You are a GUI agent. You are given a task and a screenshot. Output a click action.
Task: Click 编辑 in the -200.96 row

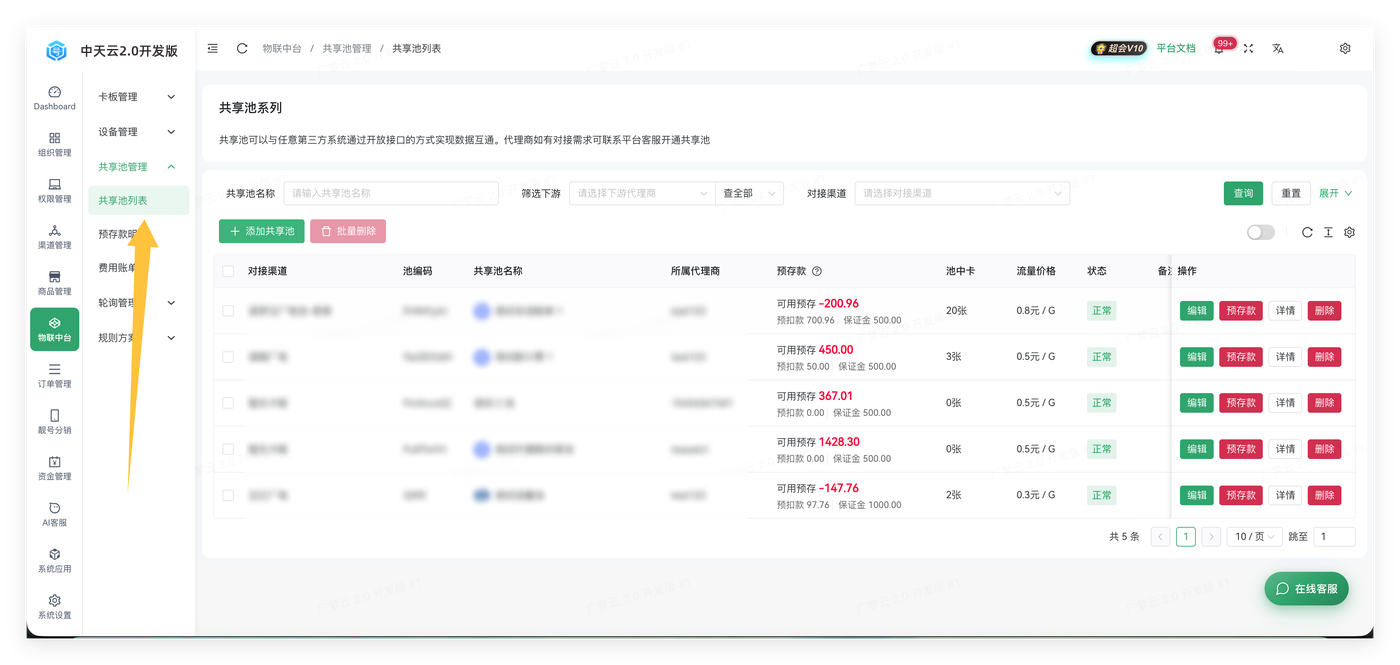point(1197,311)
